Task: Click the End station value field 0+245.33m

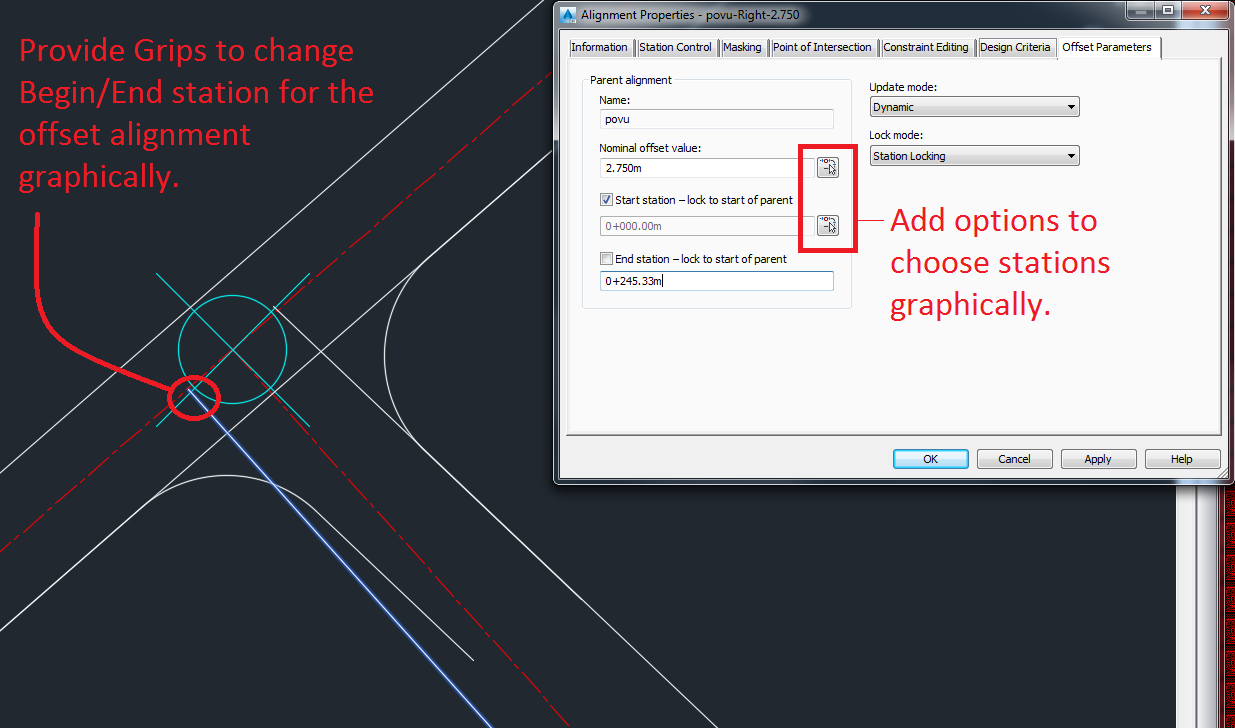Action: pyautogui.click(x=716, y=280)
